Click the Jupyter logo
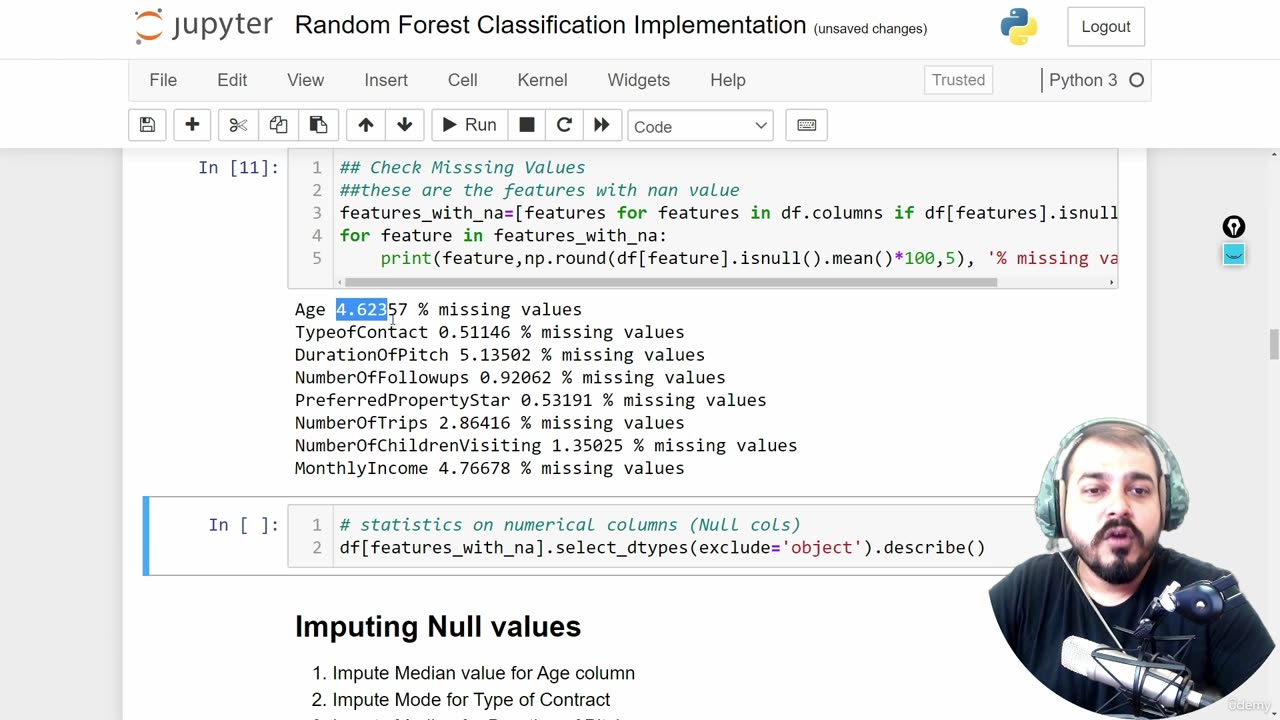Image resolution: width=1280 pixels, height=720 pixels. pyautogui.click(x=204, y=26)
